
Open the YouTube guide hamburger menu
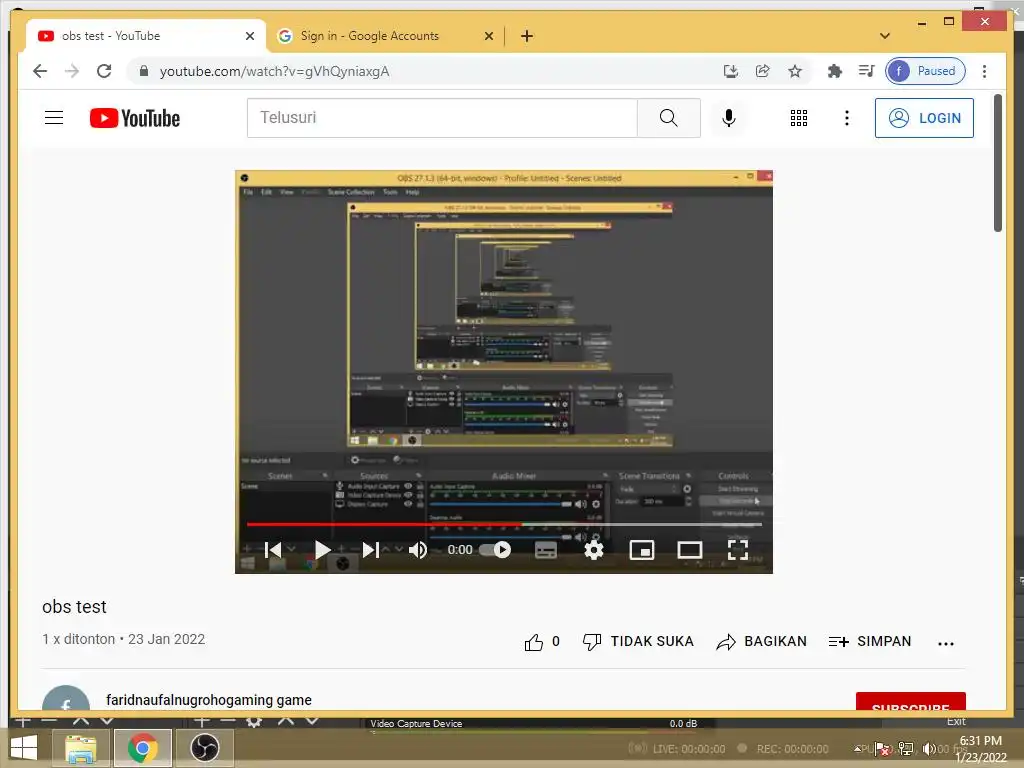point(54,118)
